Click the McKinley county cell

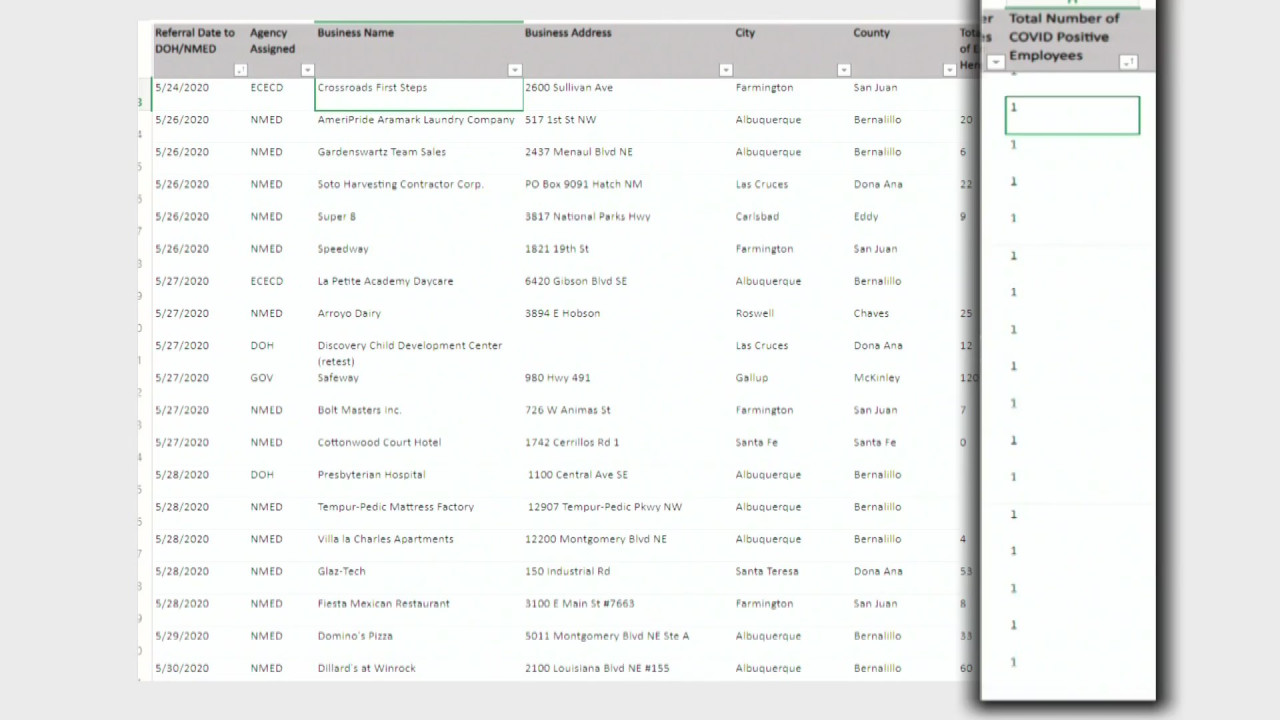point(876,378)
